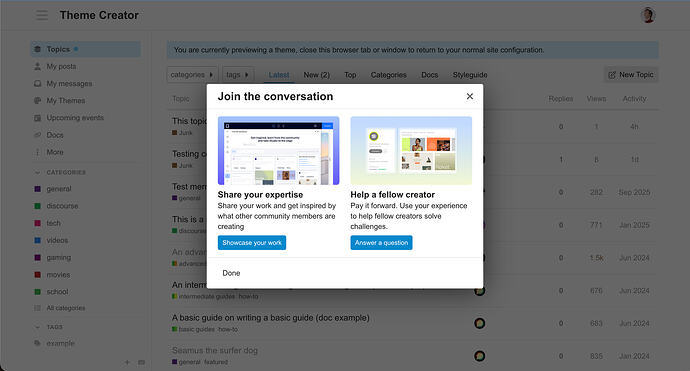Dismiss the dialog with Done
The height and width of the screenshot is (371, 690).
point(231,273)
